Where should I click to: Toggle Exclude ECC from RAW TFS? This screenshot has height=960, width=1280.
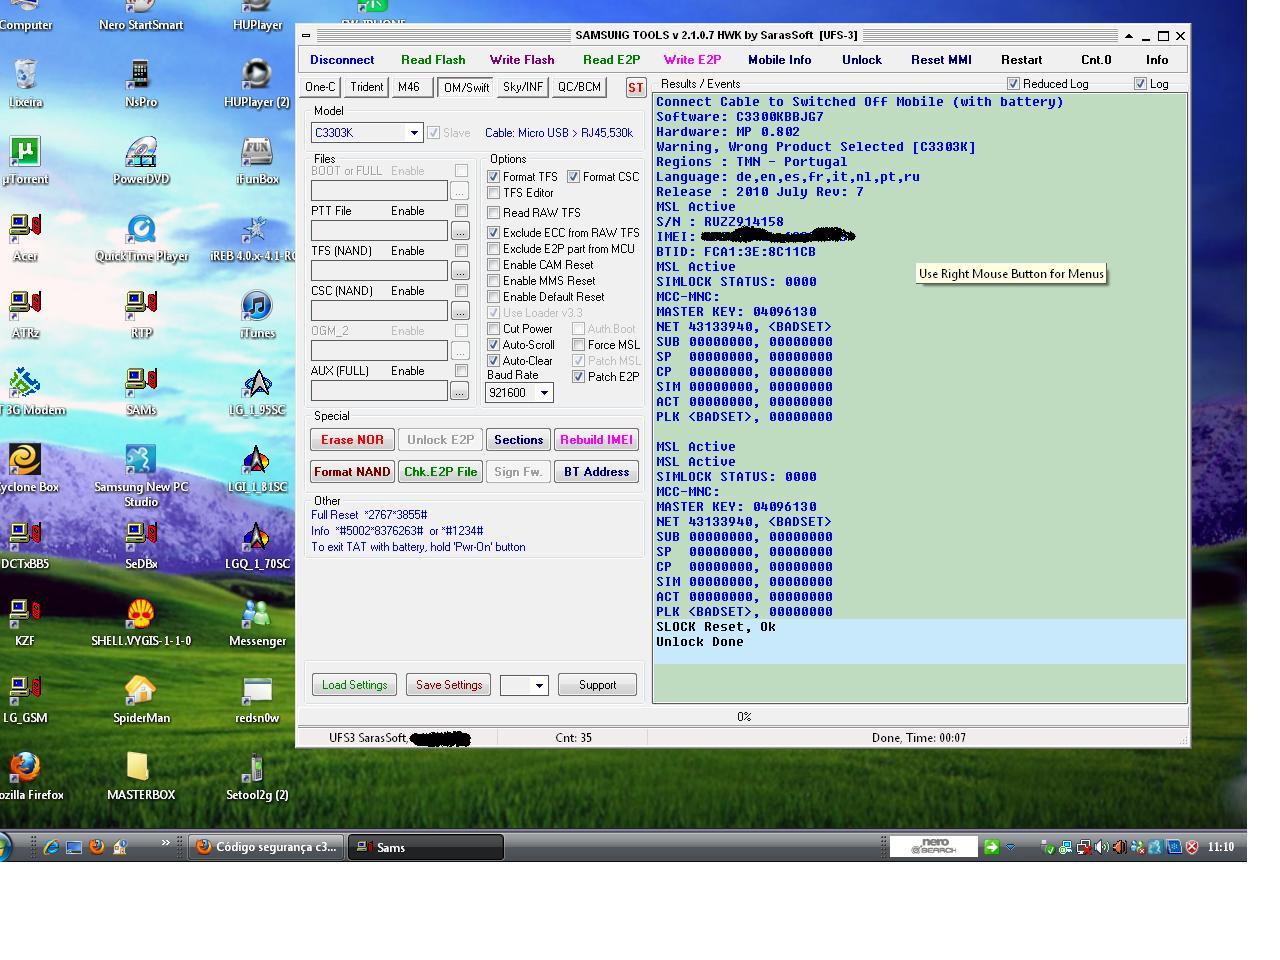[x=494, y=233]
